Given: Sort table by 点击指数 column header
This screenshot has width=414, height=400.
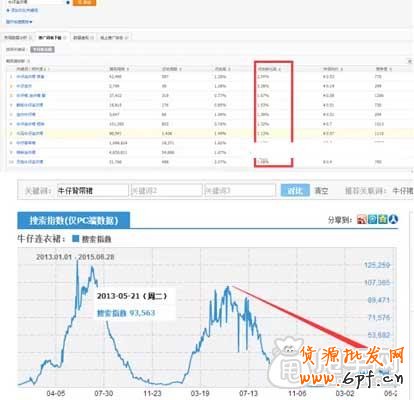Looking at the screenshot, I should pos(171,69).
